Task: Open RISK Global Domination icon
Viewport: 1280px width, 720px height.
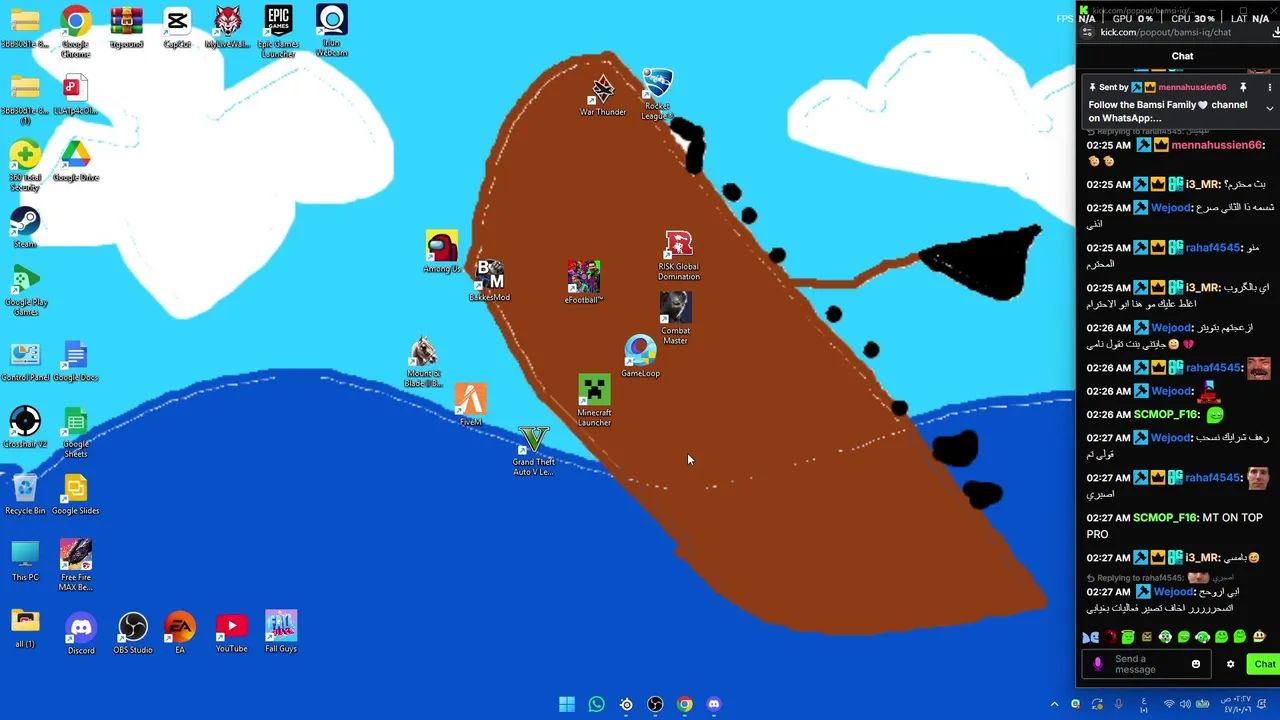Action: [x=678, y=256]
